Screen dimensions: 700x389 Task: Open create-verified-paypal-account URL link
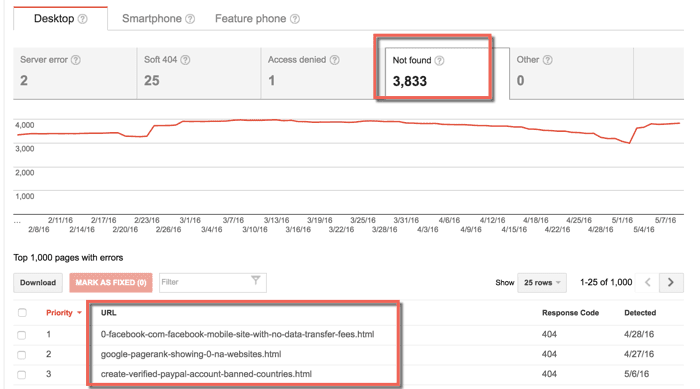tap(206, 374)
